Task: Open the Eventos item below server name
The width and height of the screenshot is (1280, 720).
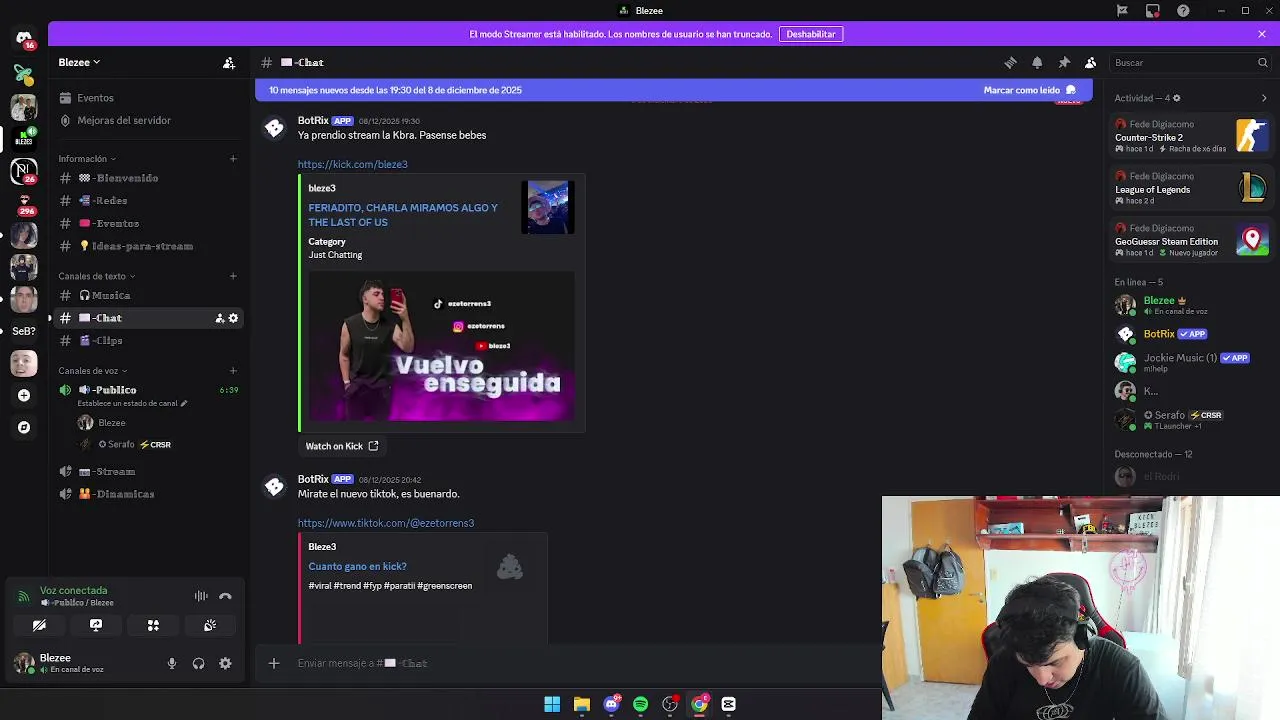Action: click(x=149, y=98)
